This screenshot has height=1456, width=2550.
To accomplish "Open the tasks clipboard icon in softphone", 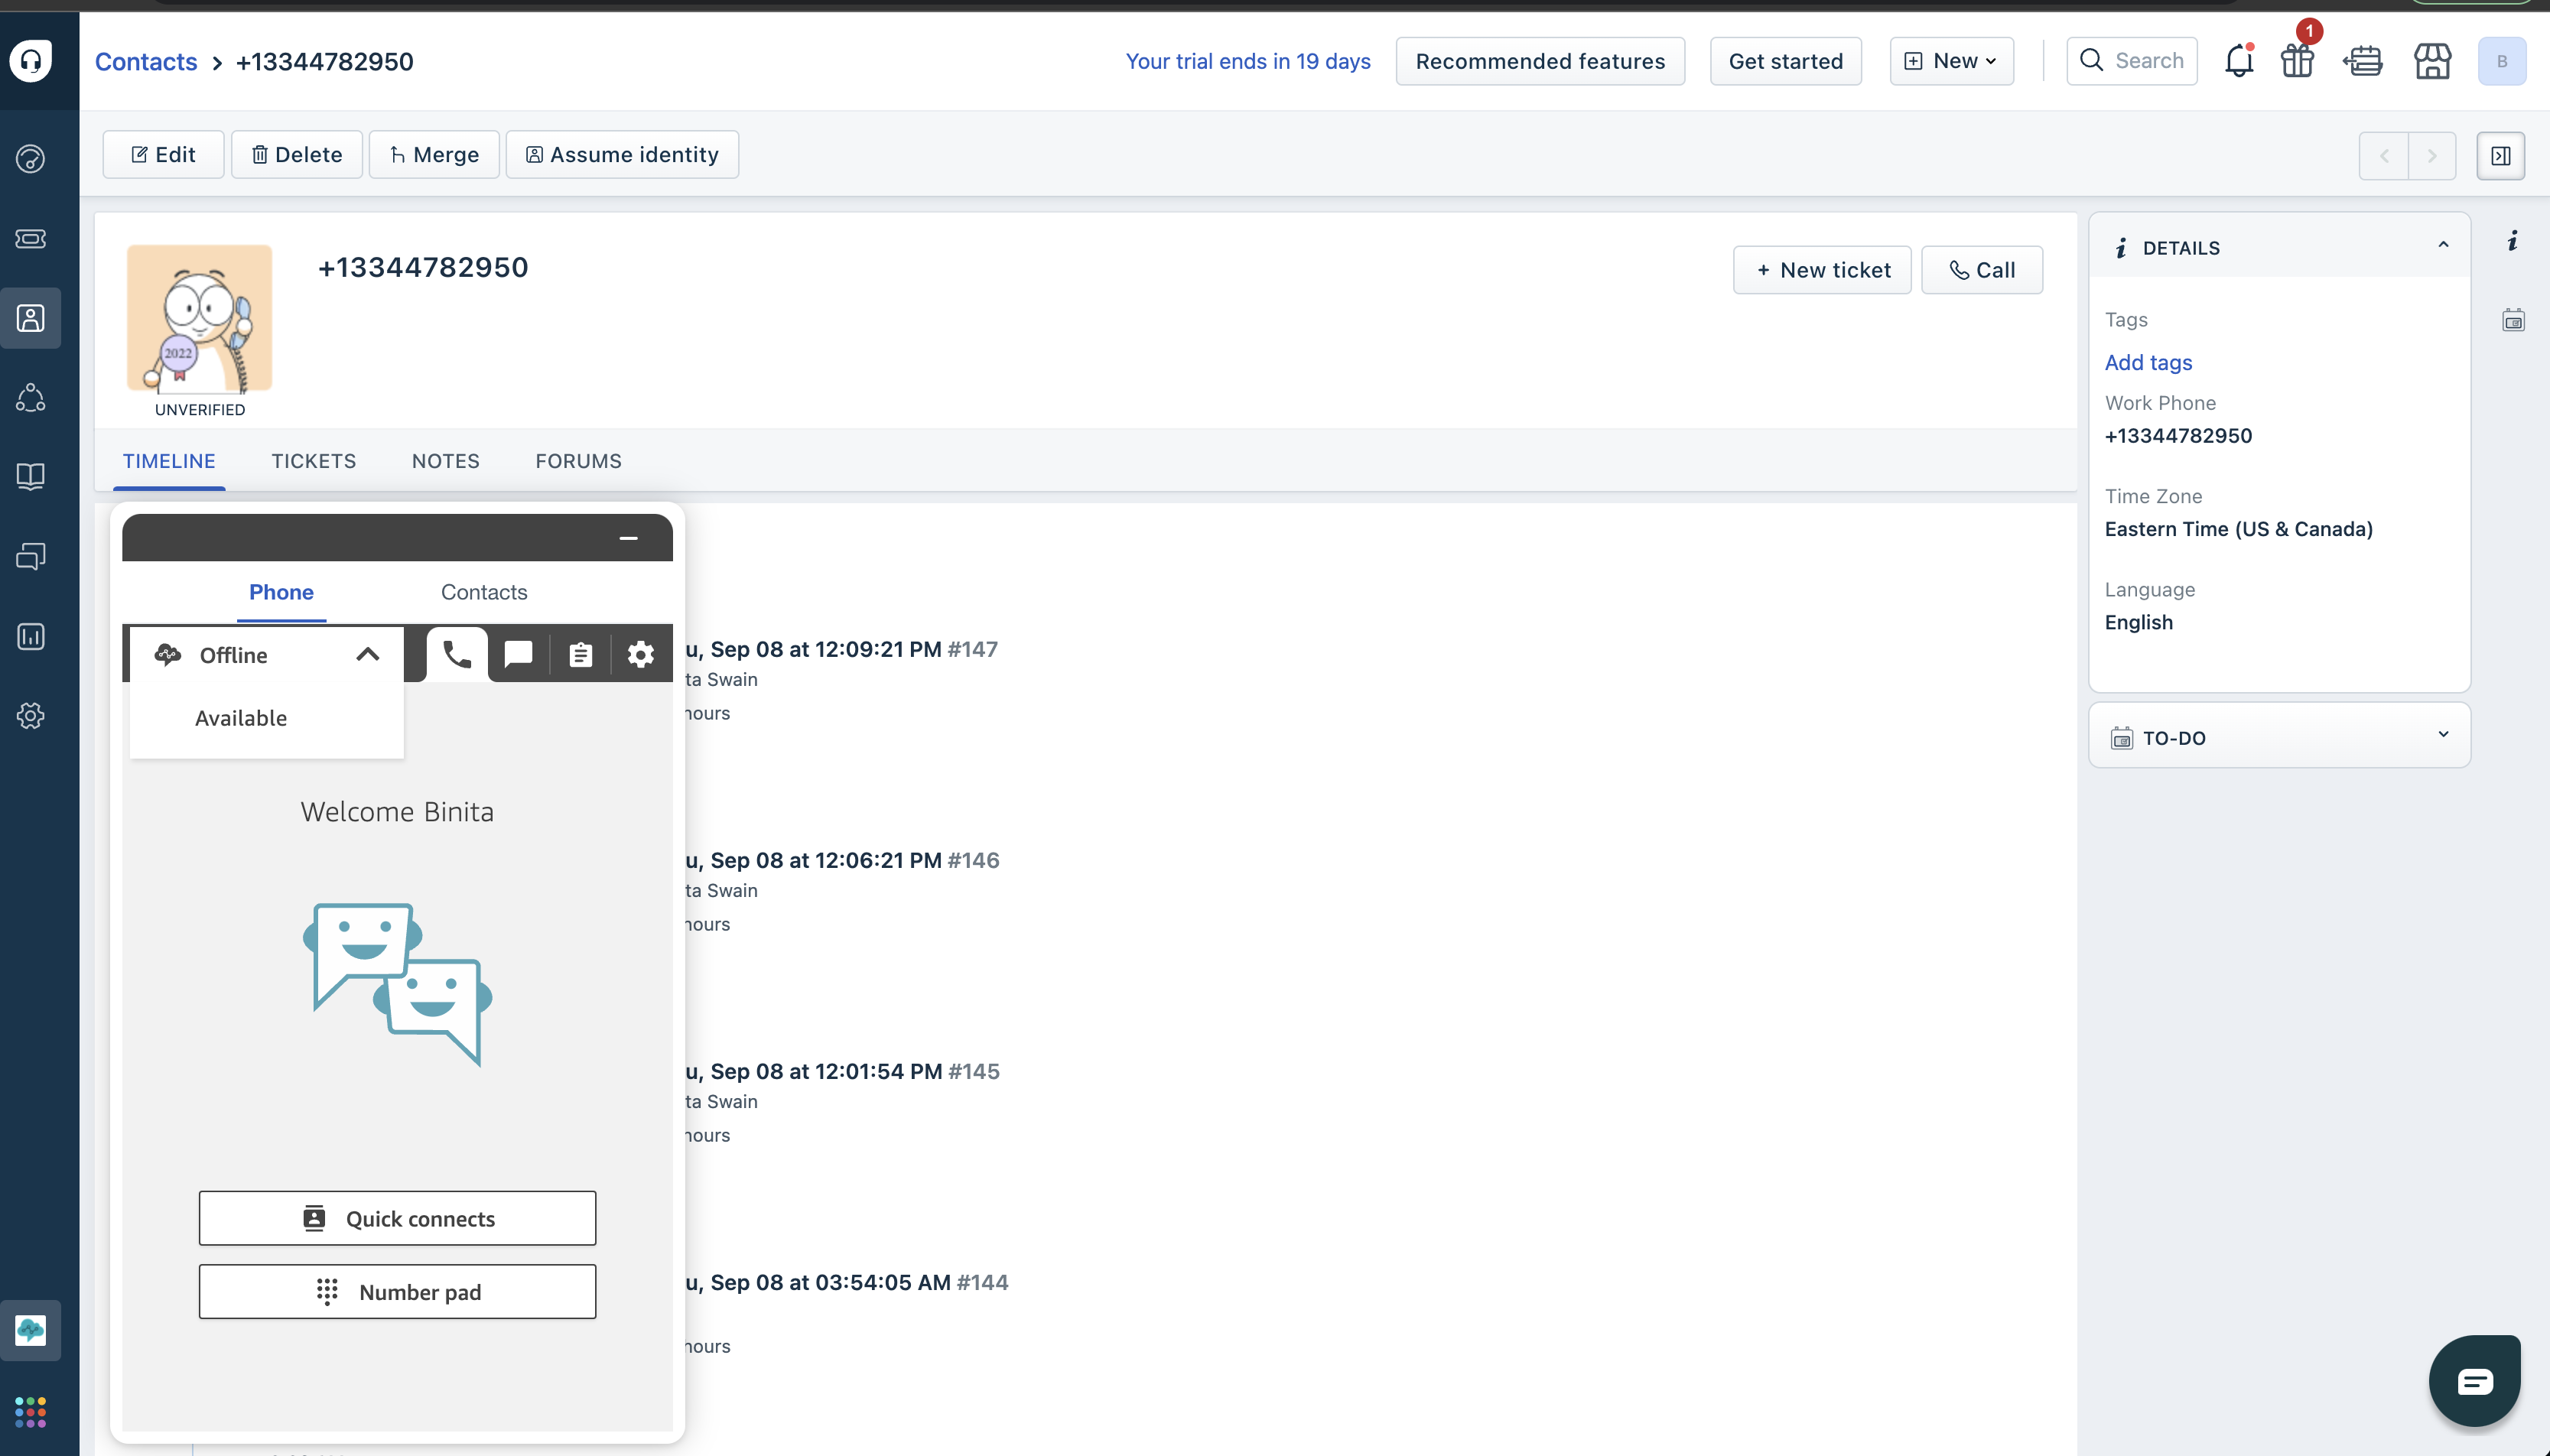I will click(580, 655).
